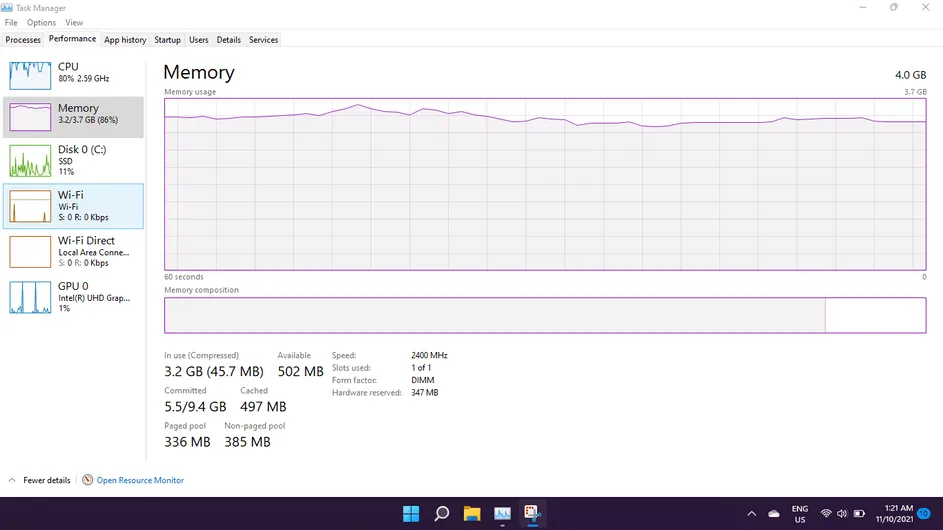
Task: Open the Windows Start menu
Action: click(x=411, y=514)
